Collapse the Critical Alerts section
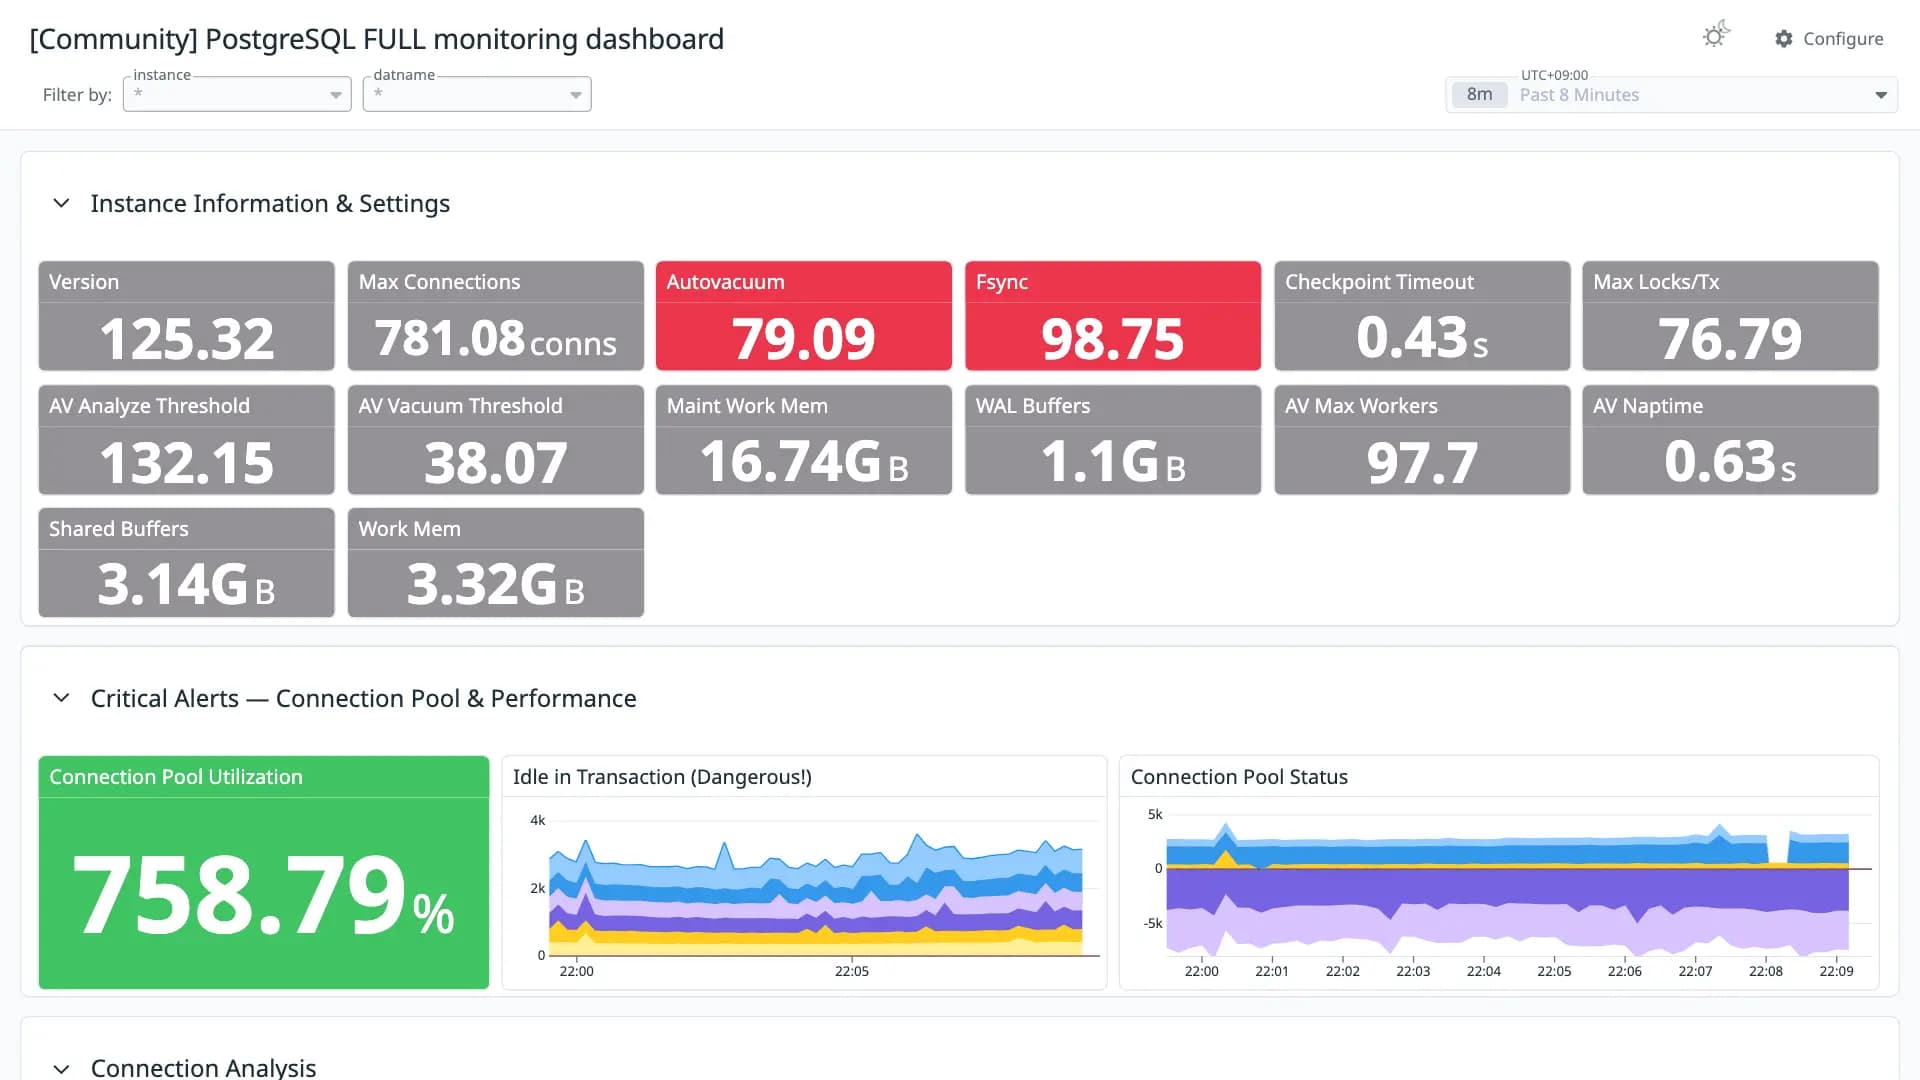 (x=61, y=698)
